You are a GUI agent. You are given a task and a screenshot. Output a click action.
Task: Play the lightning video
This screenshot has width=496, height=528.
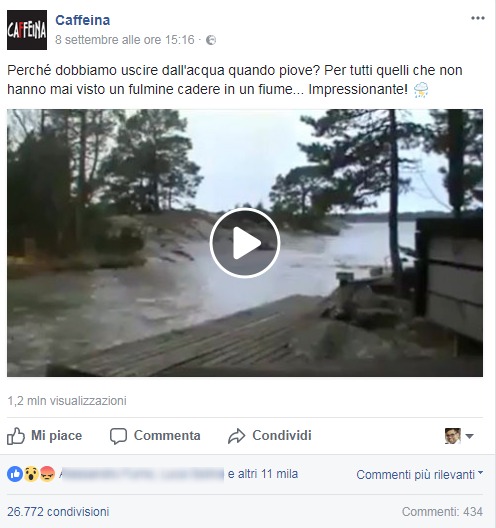(245, 243)
